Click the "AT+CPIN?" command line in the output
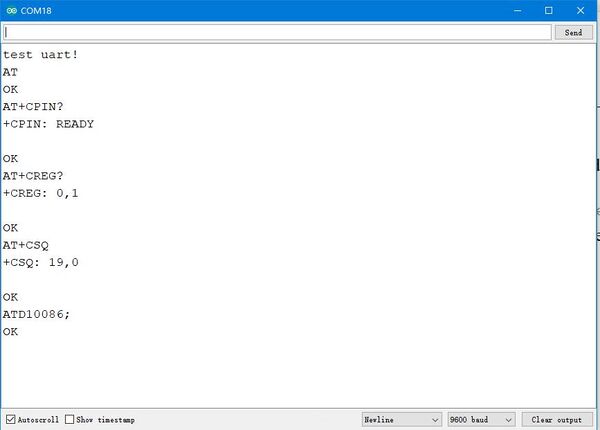This screenshot has width=600, height=430. click(x=35, y=107)
